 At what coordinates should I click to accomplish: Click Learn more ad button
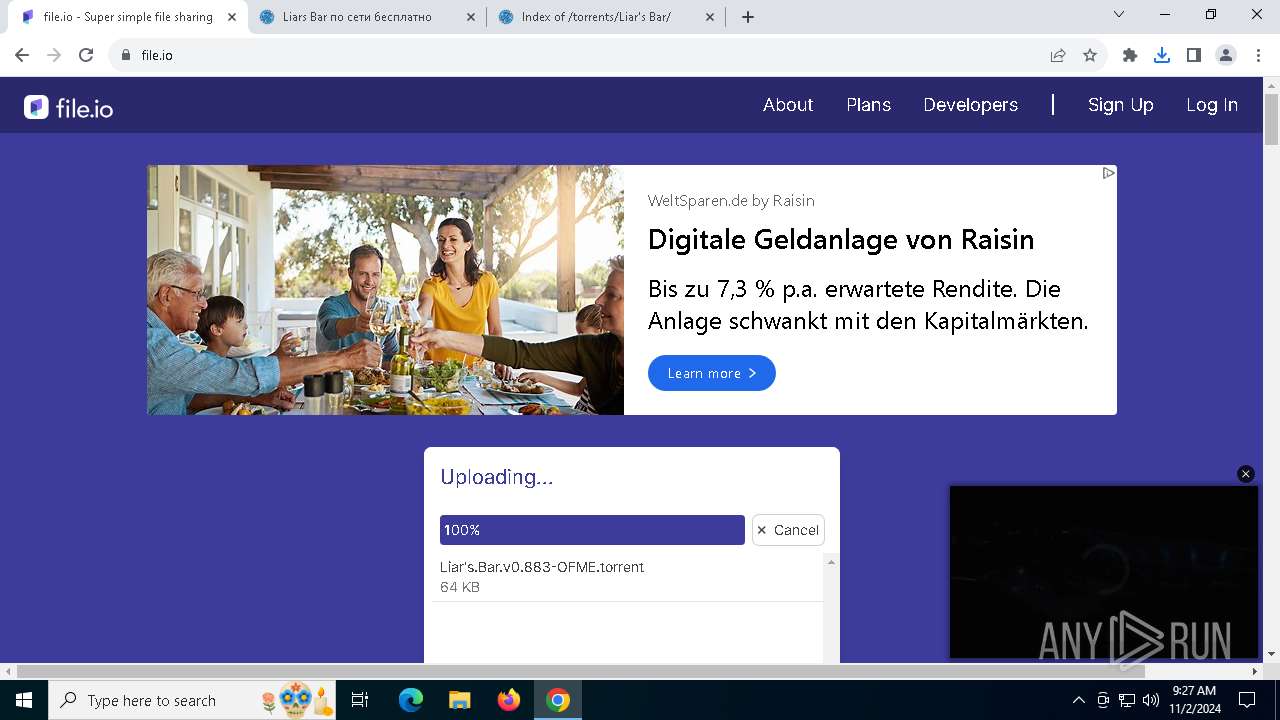click(712, 373)
